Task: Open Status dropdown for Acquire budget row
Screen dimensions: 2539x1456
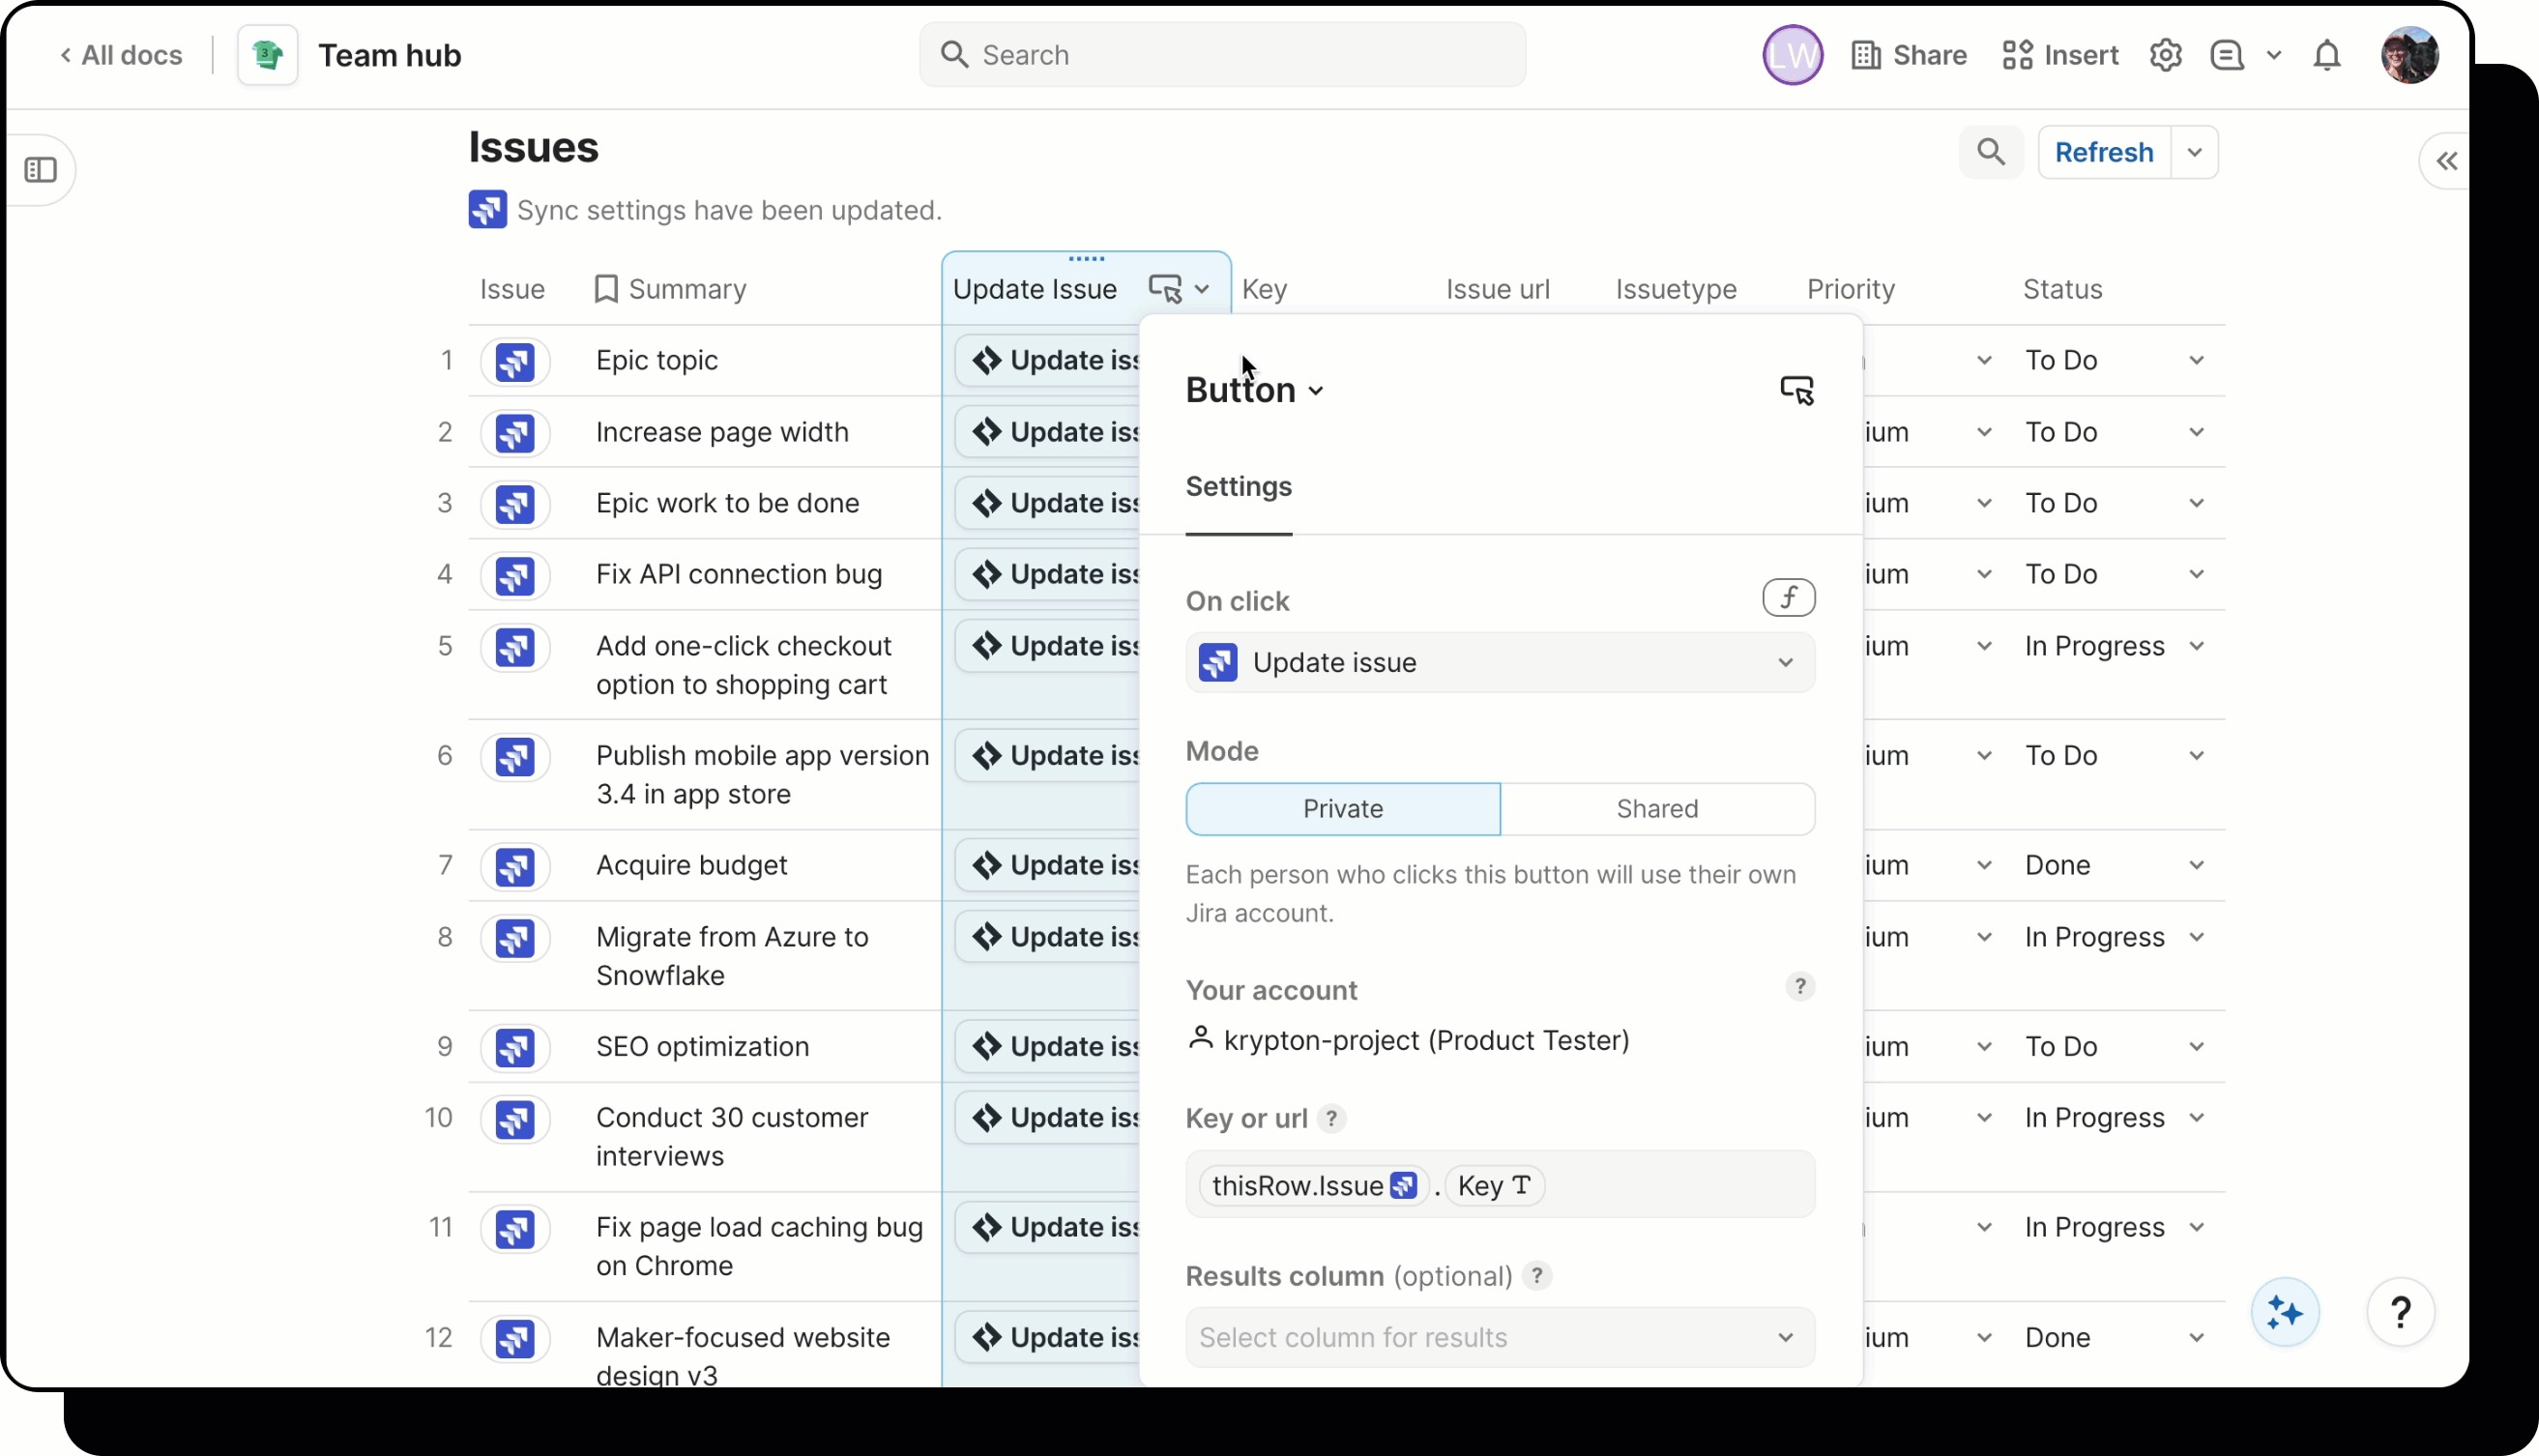Action: pos(2196,865)
